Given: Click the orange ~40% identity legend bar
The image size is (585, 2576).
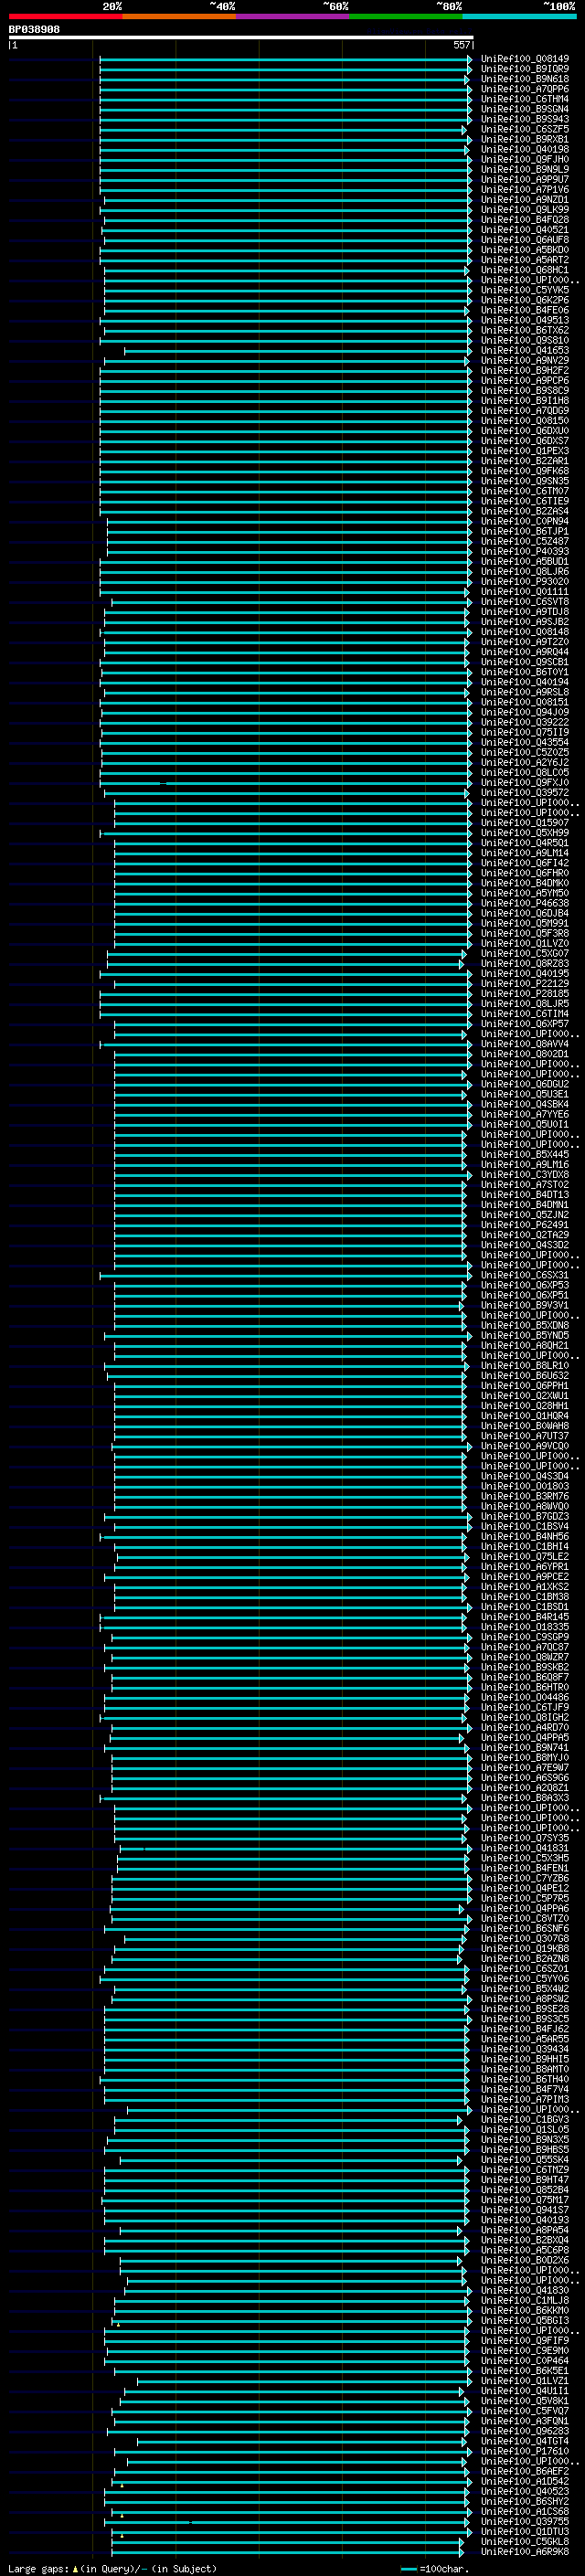Looking at the screenshot, I should (178, 16).
